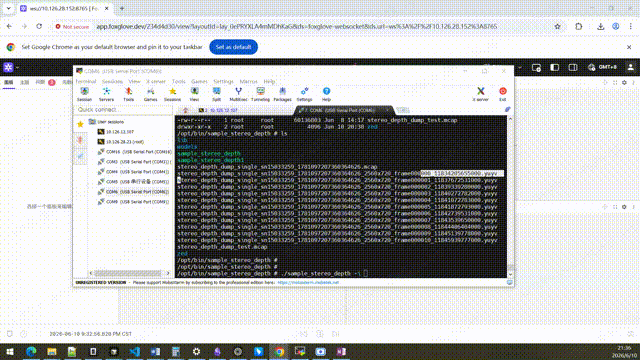
Task: Open the View toolbar icon
Action: (194, 94)
